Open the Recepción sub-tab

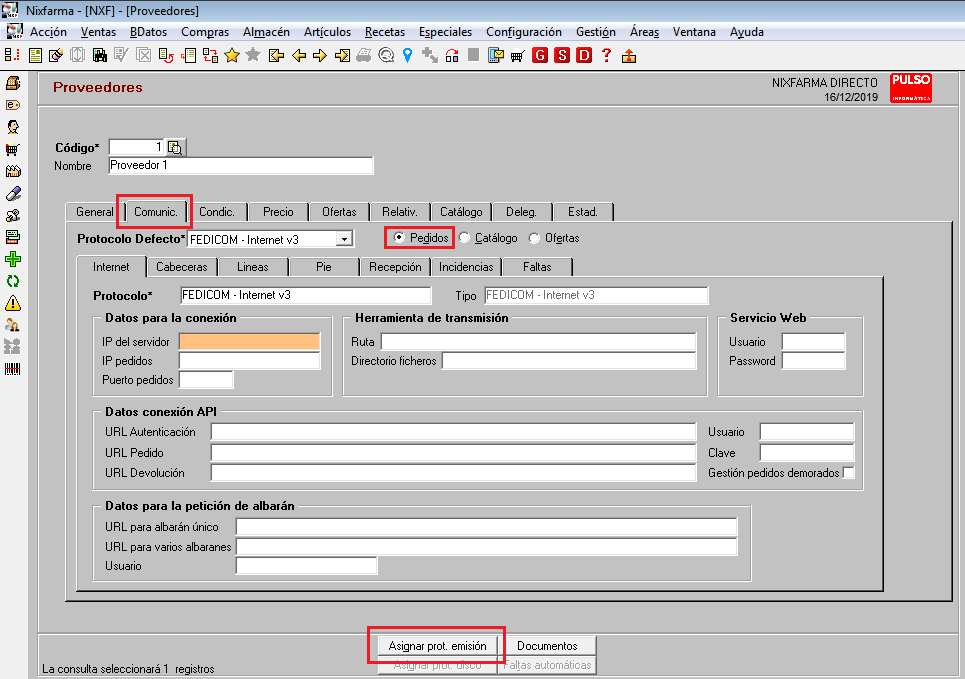pyautogui.click(x=395, y=267)
